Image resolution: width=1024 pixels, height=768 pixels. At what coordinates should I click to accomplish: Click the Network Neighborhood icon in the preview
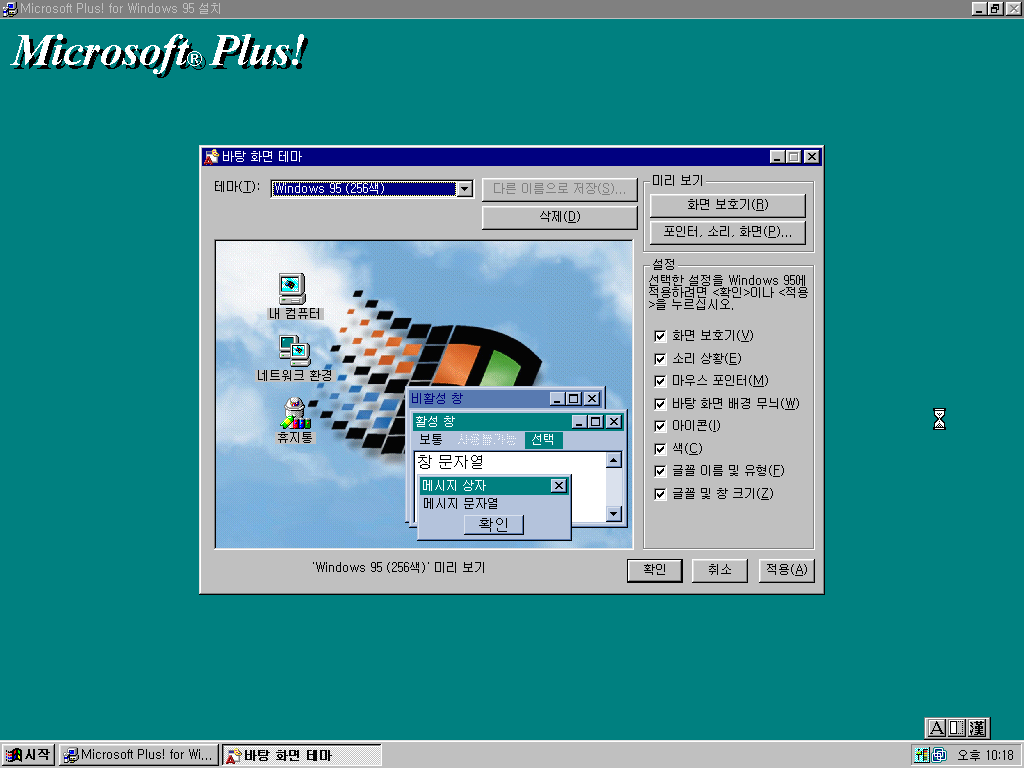[x=295, y=351]
